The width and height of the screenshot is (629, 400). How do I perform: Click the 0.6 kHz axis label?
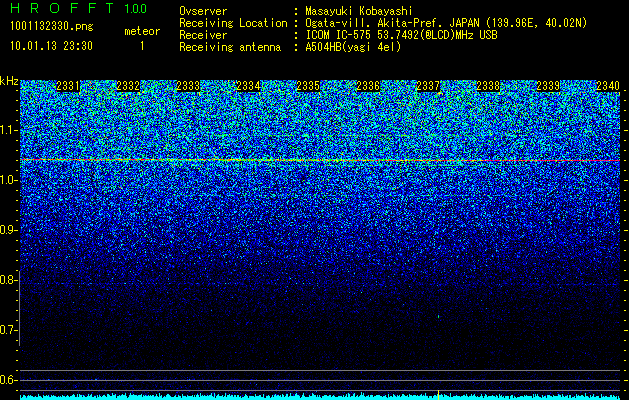[7, 380]
